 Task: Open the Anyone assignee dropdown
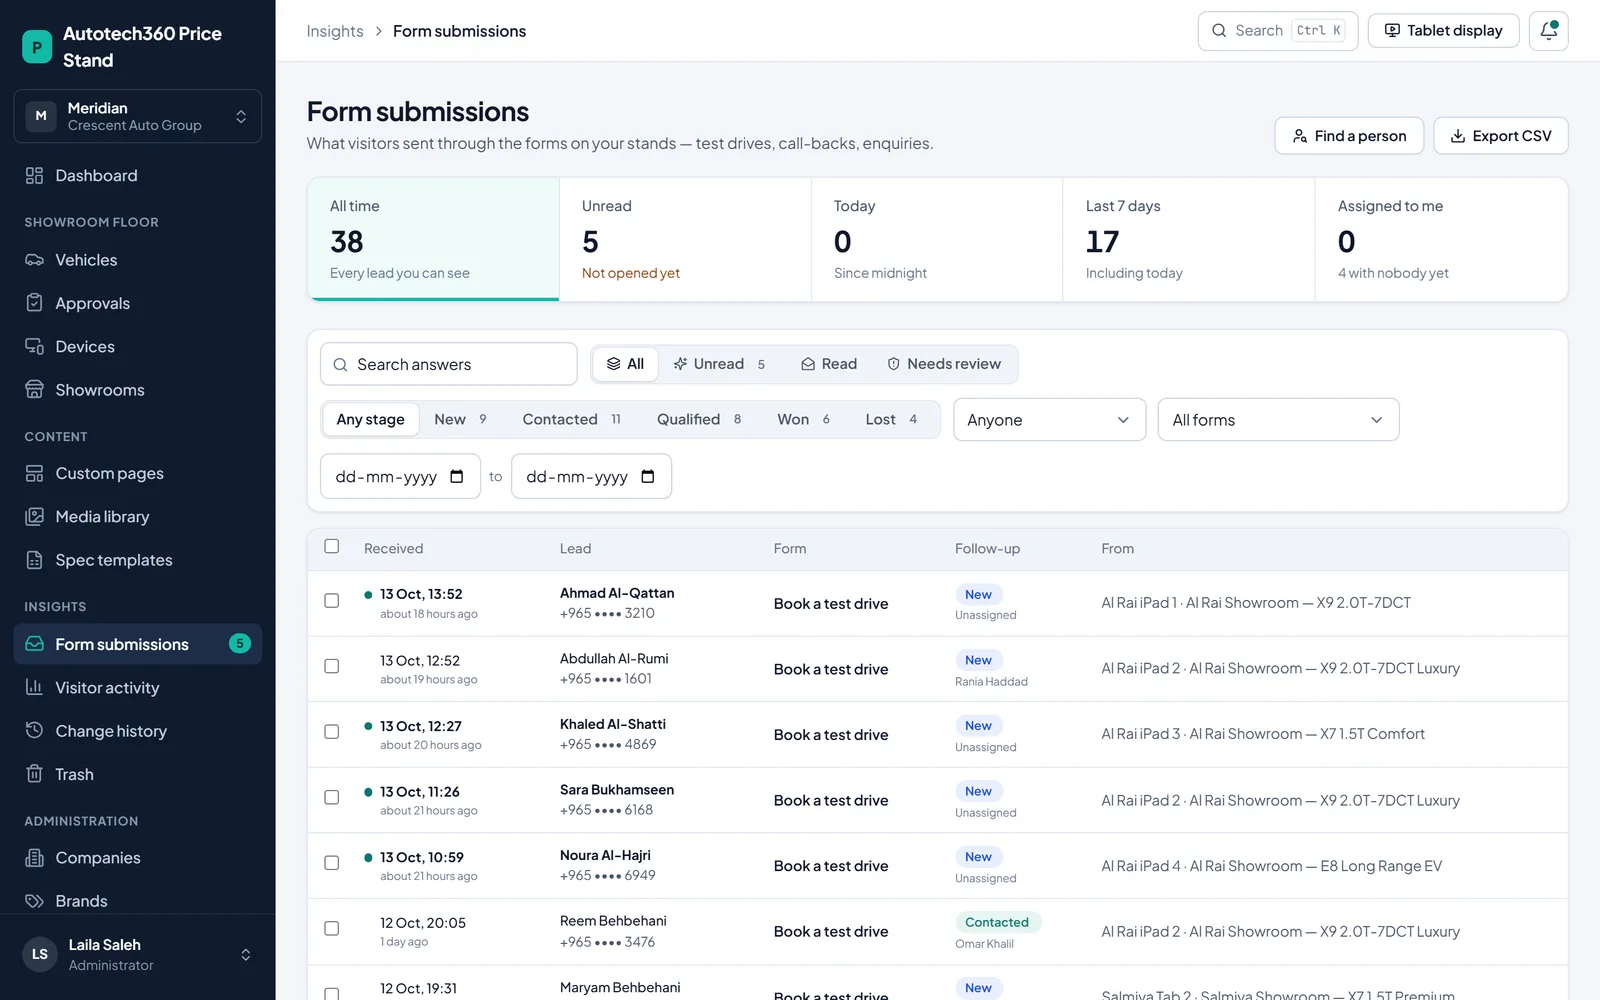(x=1049, y=420)
